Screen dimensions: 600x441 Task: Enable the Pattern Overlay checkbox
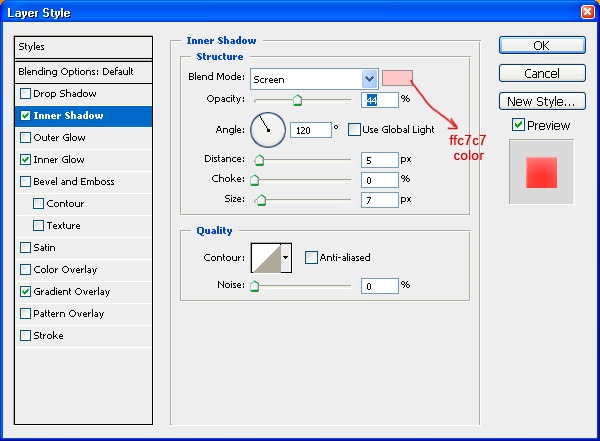click(x=25, y=314)
